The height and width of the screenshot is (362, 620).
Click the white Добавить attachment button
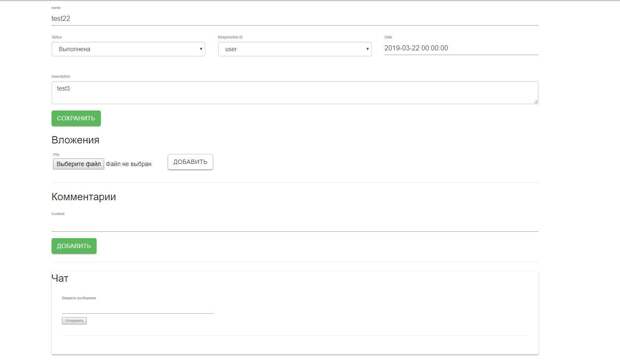click(190, 162)
